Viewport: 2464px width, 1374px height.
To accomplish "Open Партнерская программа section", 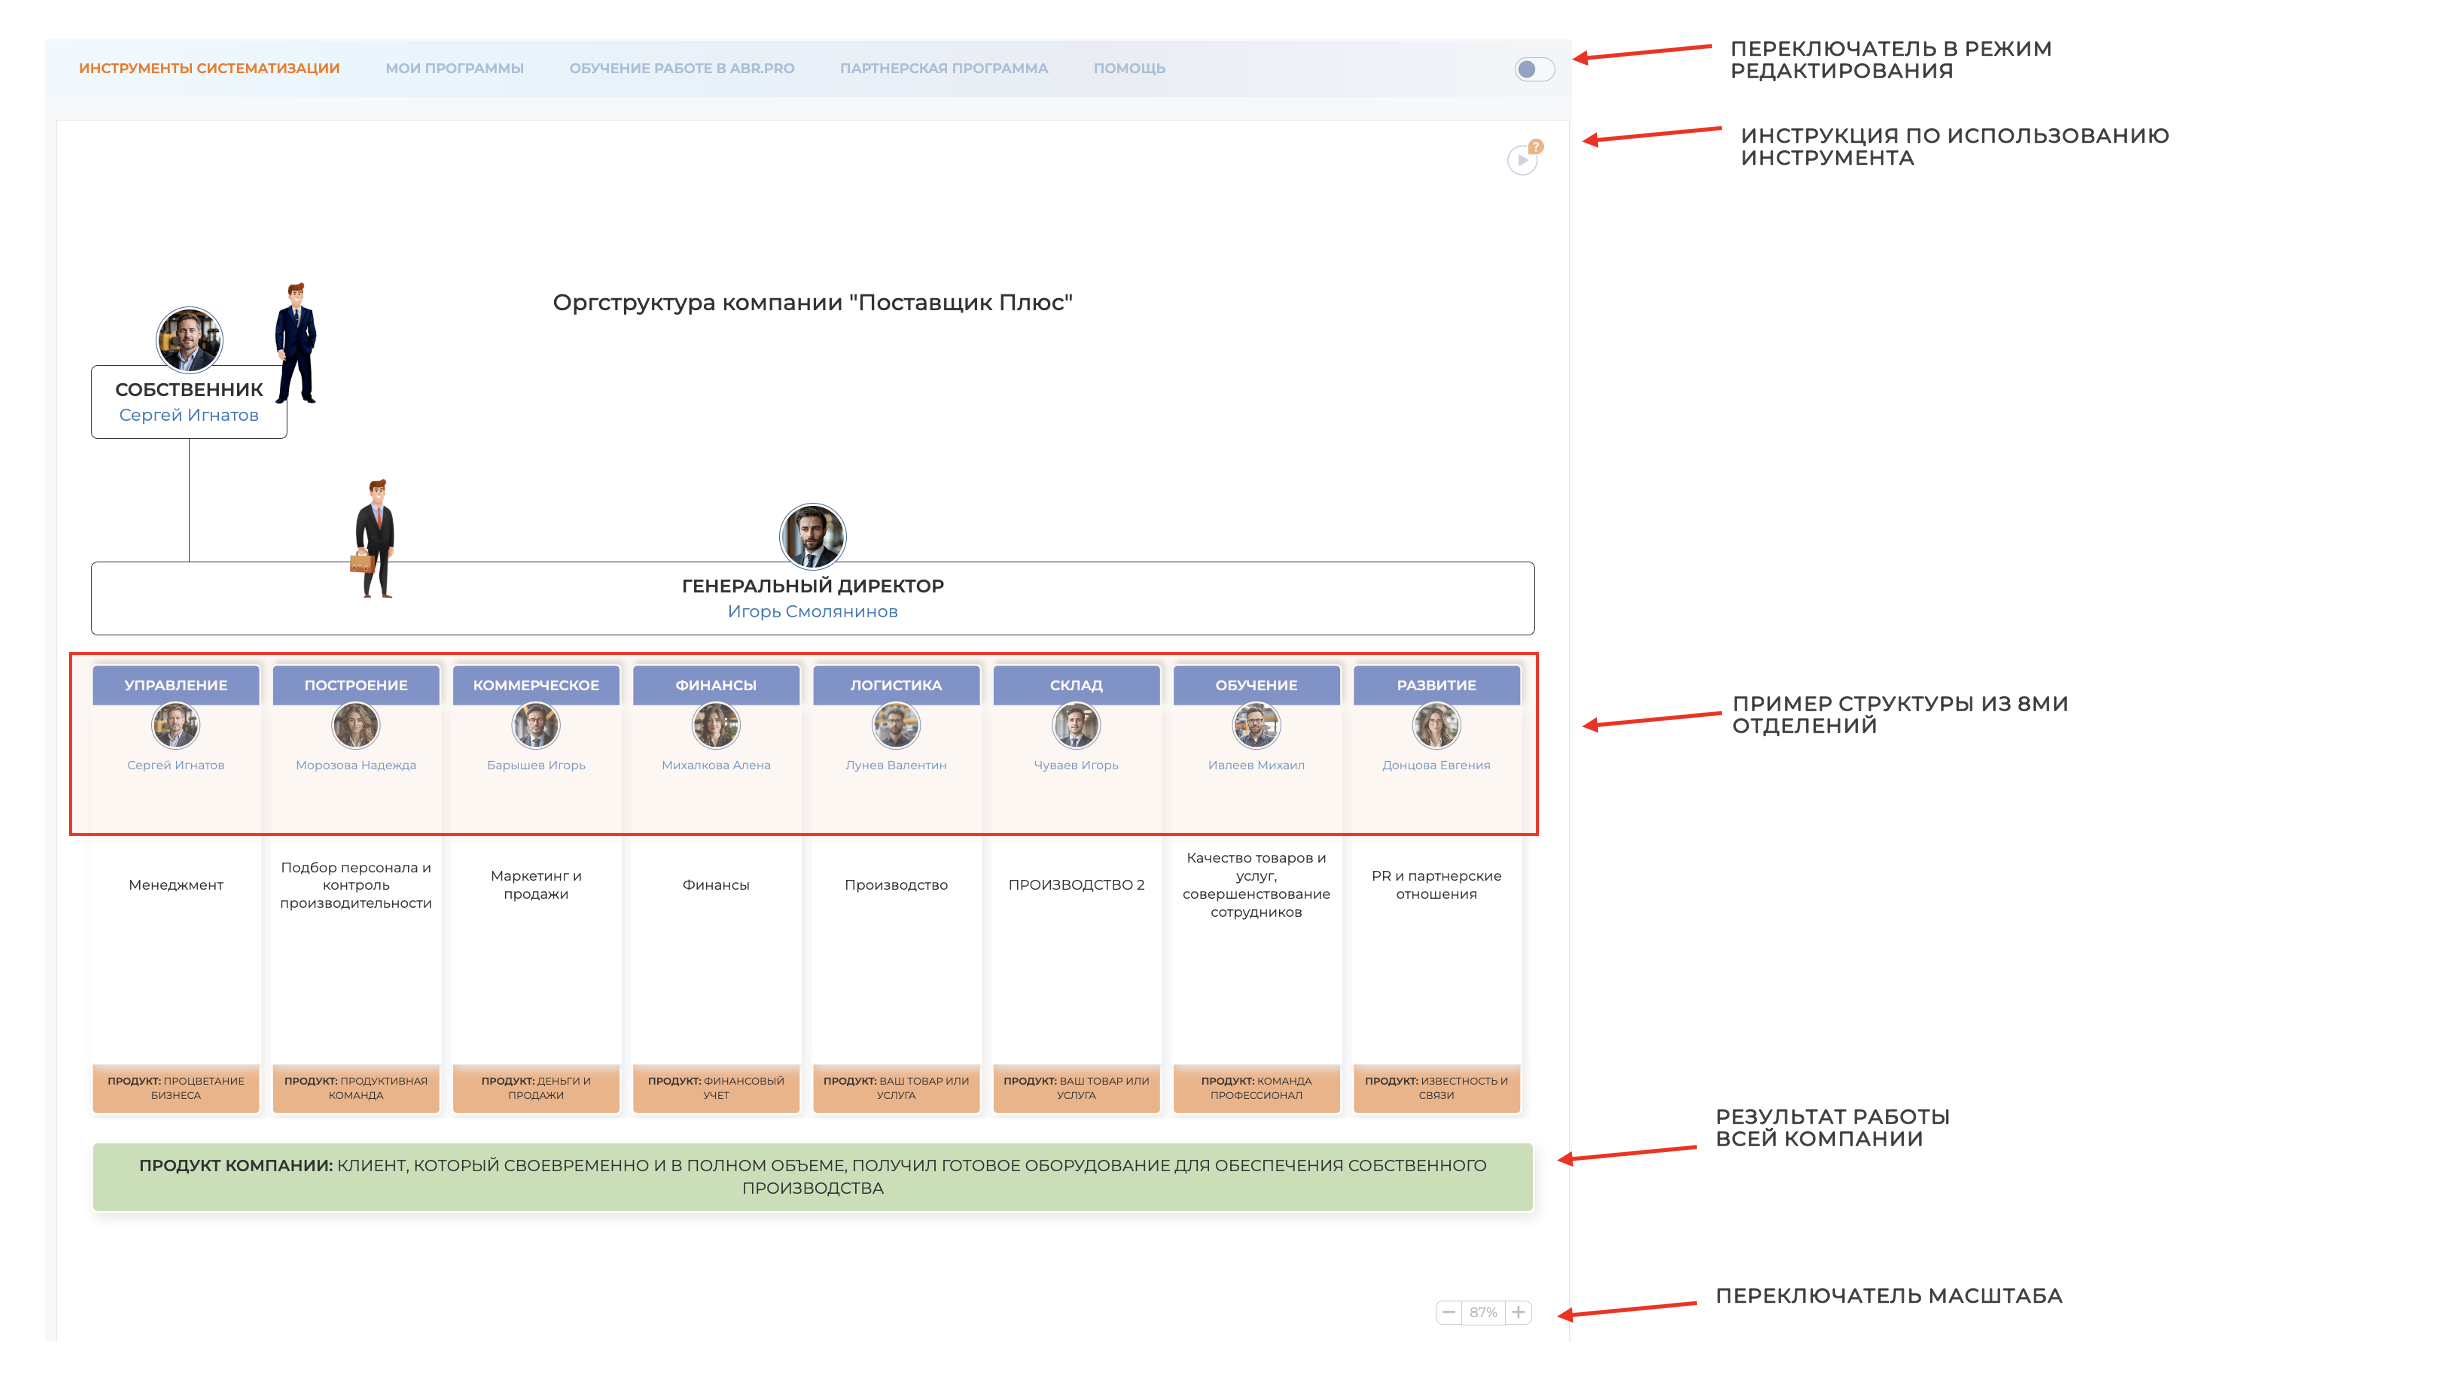I will (943, 68).
